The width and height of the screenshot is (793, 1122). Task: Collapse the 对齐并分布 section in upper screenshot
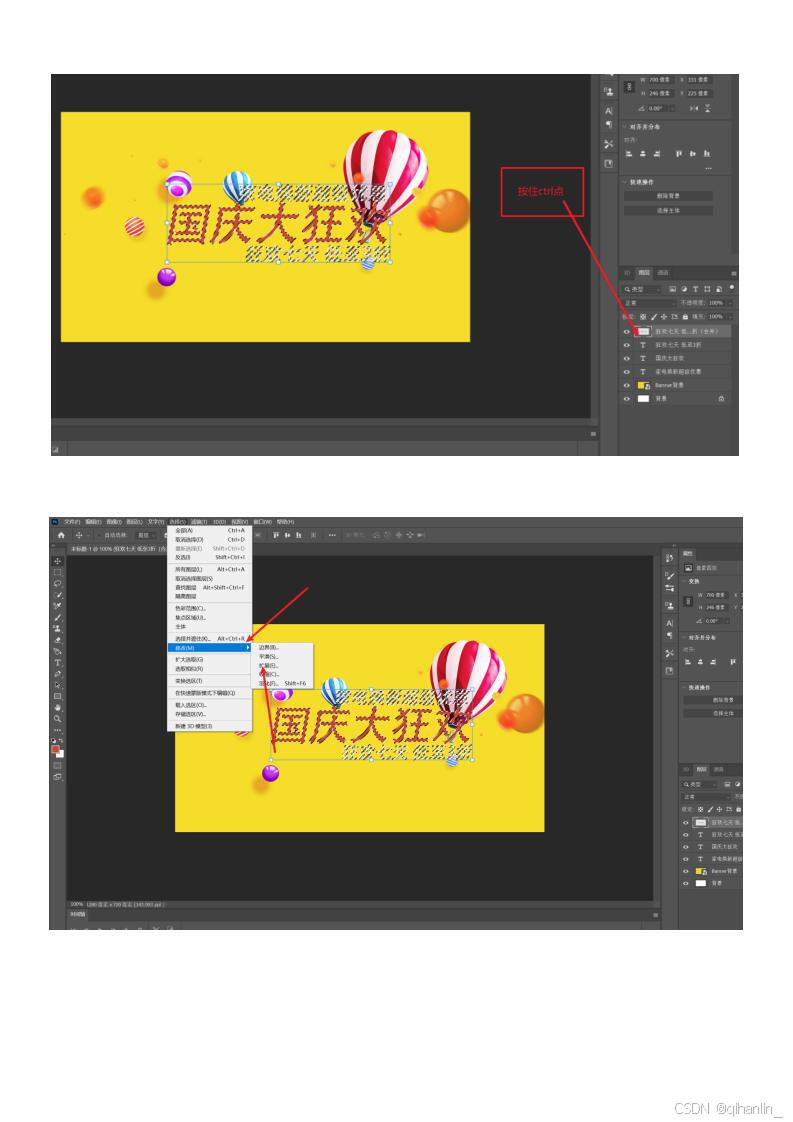coord(623,127)
